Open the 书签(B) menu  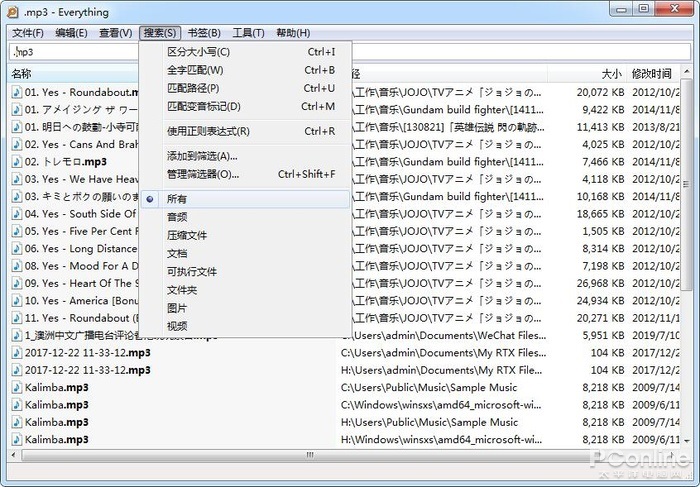[x=204, y=33]
